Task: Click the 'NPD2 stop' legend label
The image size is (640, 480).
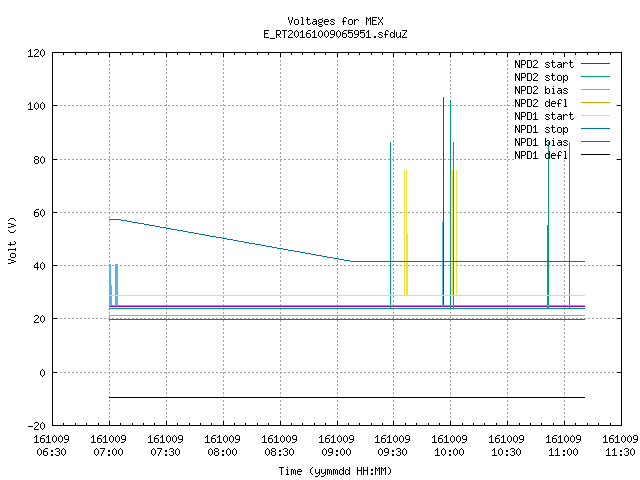Action: click(541, 77)
